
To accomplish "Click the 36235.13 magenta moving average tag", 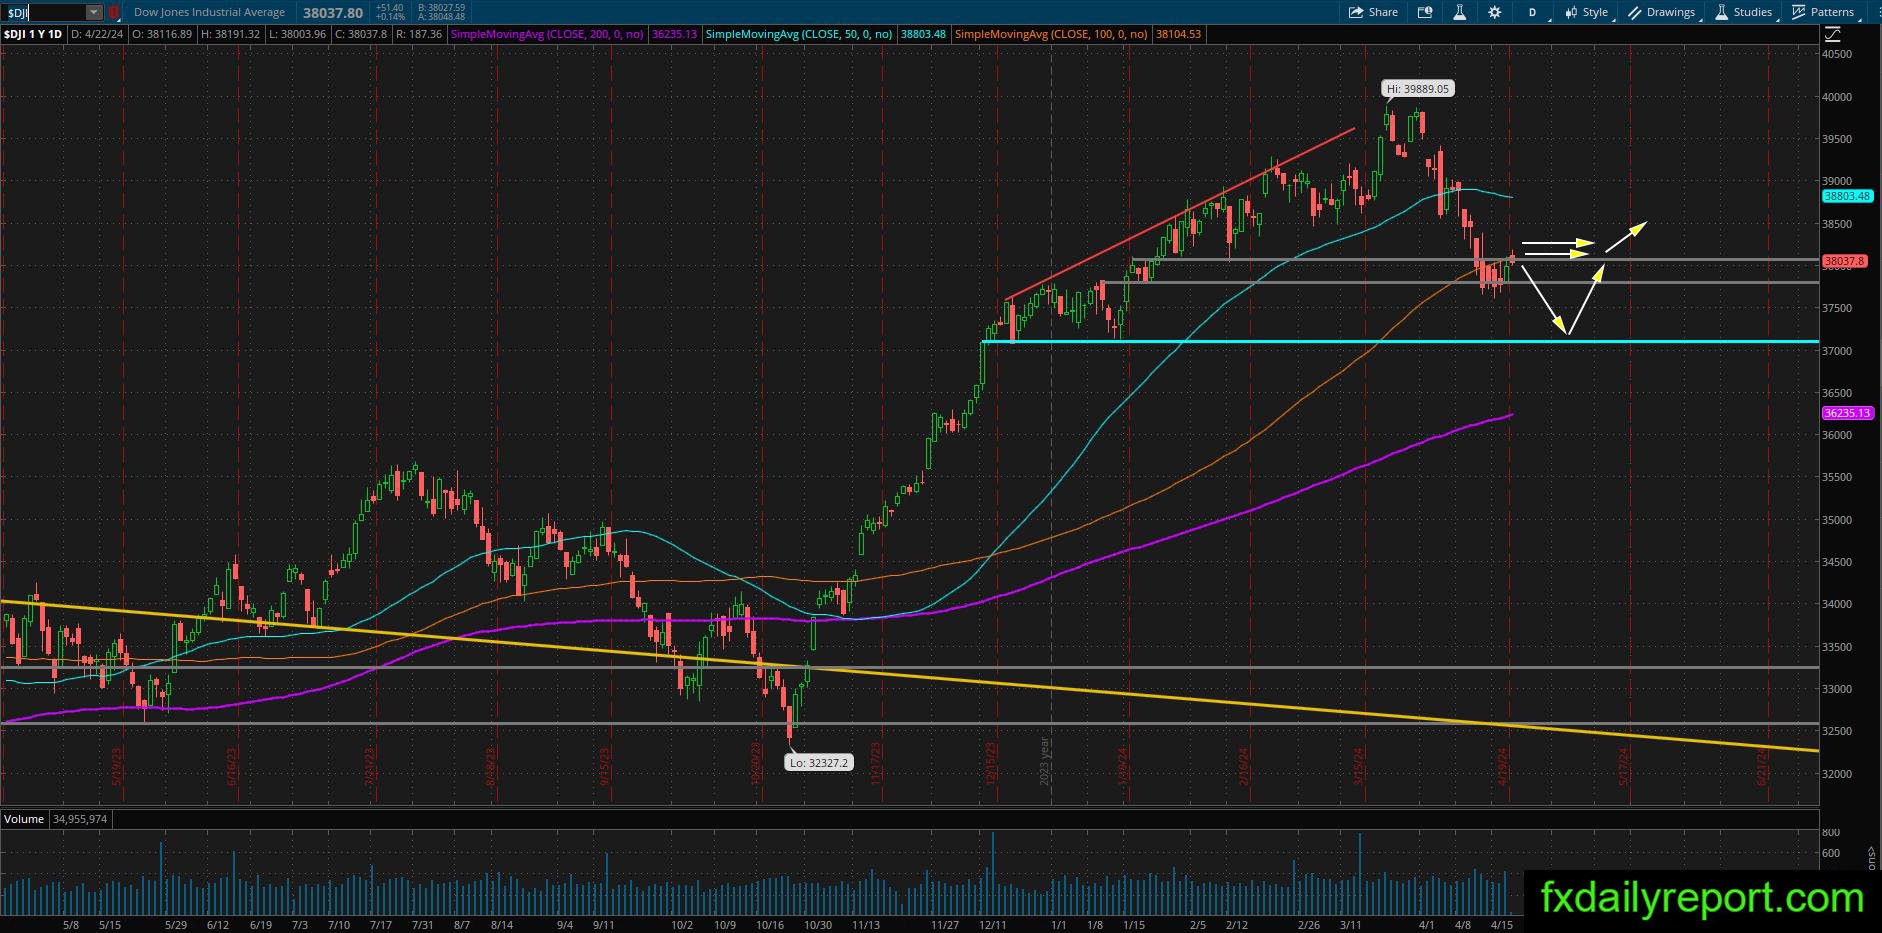I will pyautogui.click(x=1847, y=413).
